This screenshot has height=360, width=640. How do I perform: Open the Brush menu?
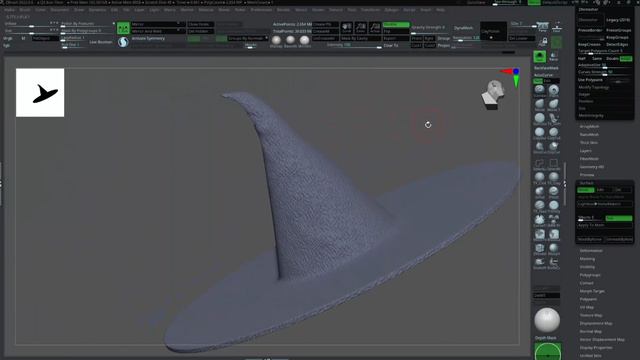click(24, 10)
